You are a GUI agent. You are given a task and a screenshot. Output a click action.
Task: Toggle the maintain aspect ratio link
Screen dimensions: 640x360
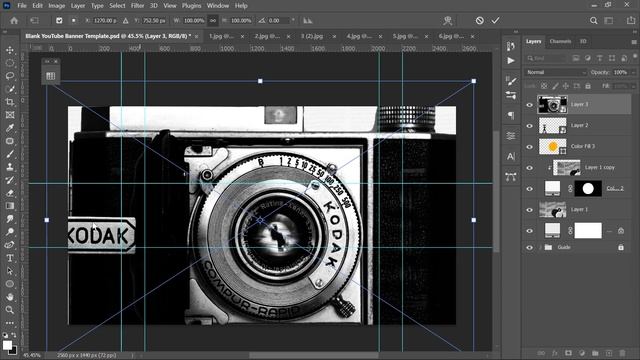213,20
